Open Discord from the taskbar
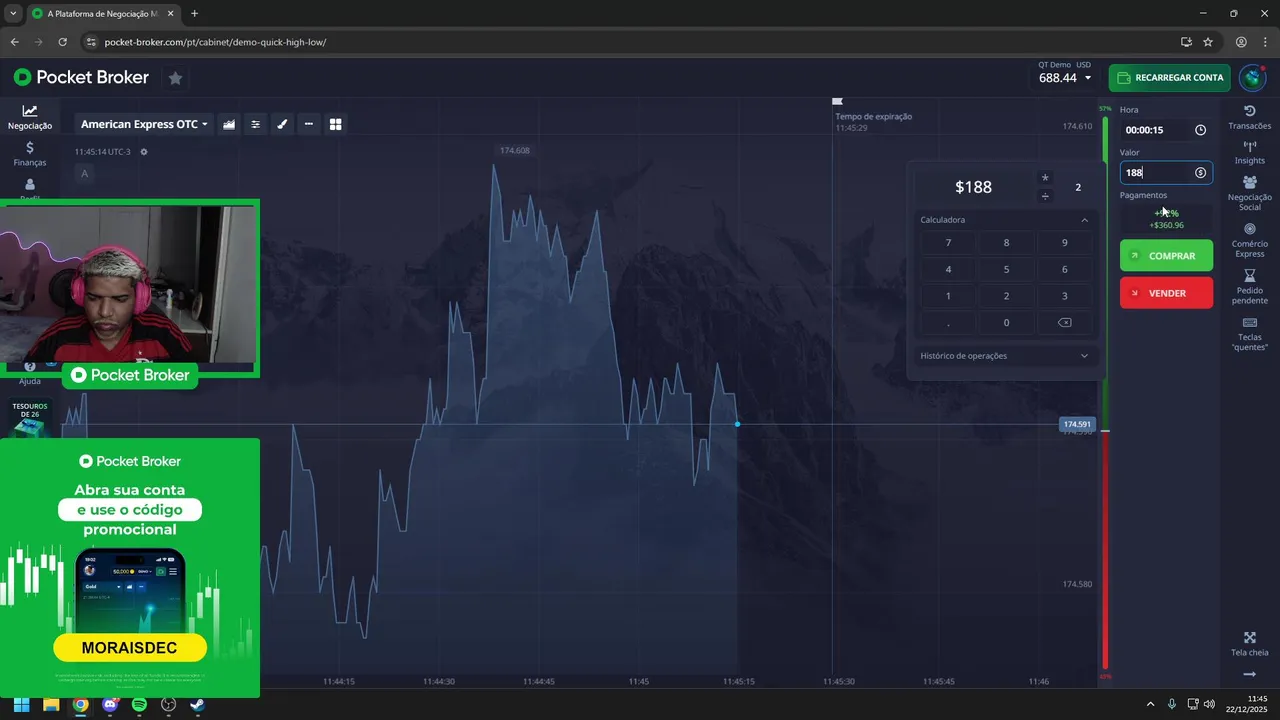The height and width of the screenshot is (720, 1280). (x=110, y=704)
